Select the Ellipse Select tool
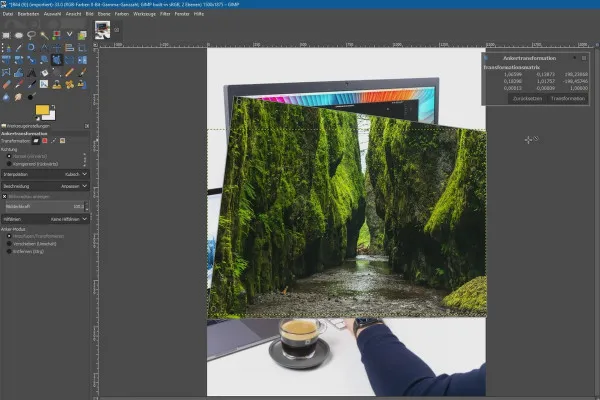This screenshot has height=400, width=600. pos(19,35)
